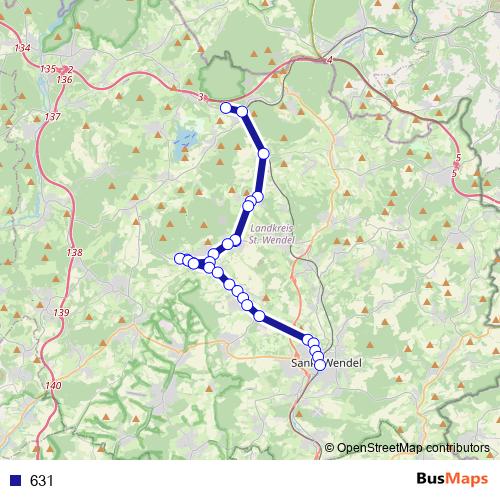Click the westernmost stop marker on the route branch
Viewport: 500px width, 500px height.
pyautogui.click(x=180, y=258)
